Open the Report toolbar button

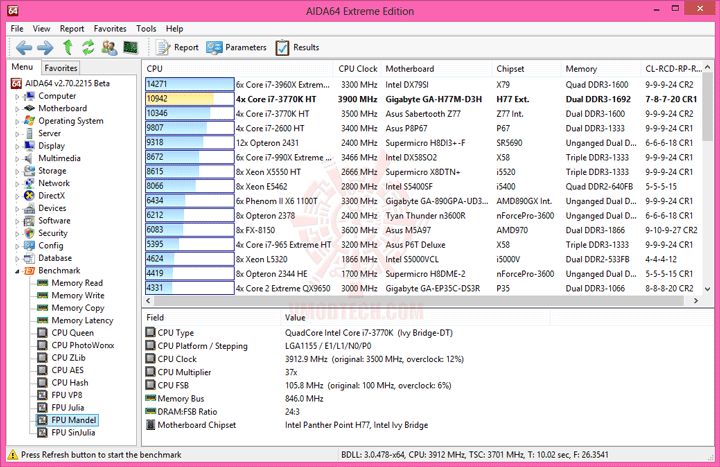[x=177, y=47]
